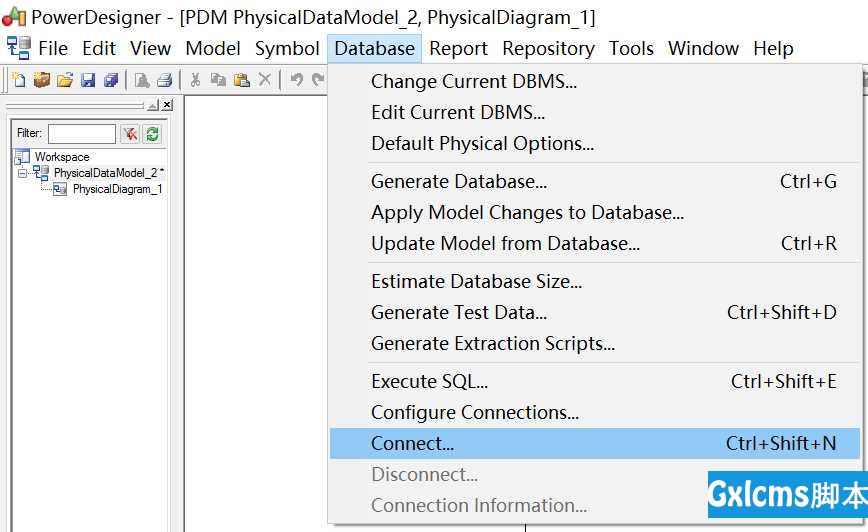
Task: Click the Clear Filter icon in browser
Action: (130, 133)
